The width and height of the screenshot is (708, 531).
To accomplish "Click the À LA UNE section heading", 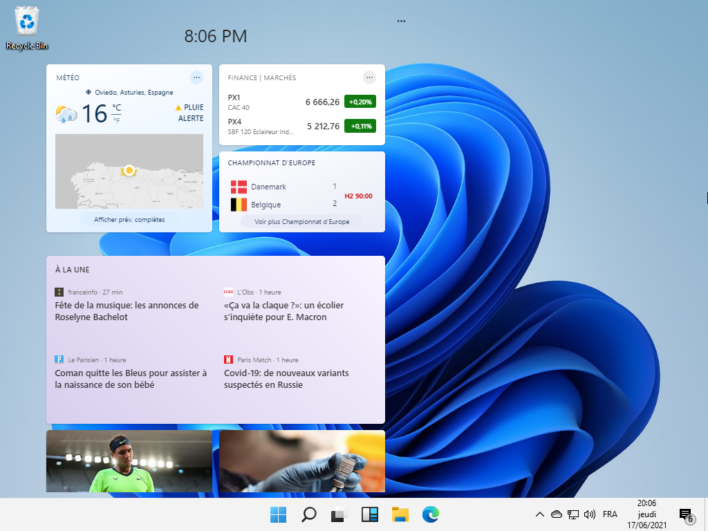I will click(72, 270).
